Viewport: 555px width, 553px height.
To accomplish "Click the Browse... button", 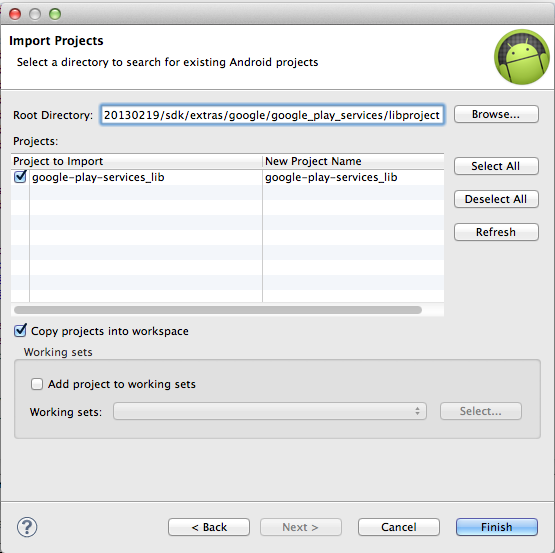I will (x=496, y=114).
